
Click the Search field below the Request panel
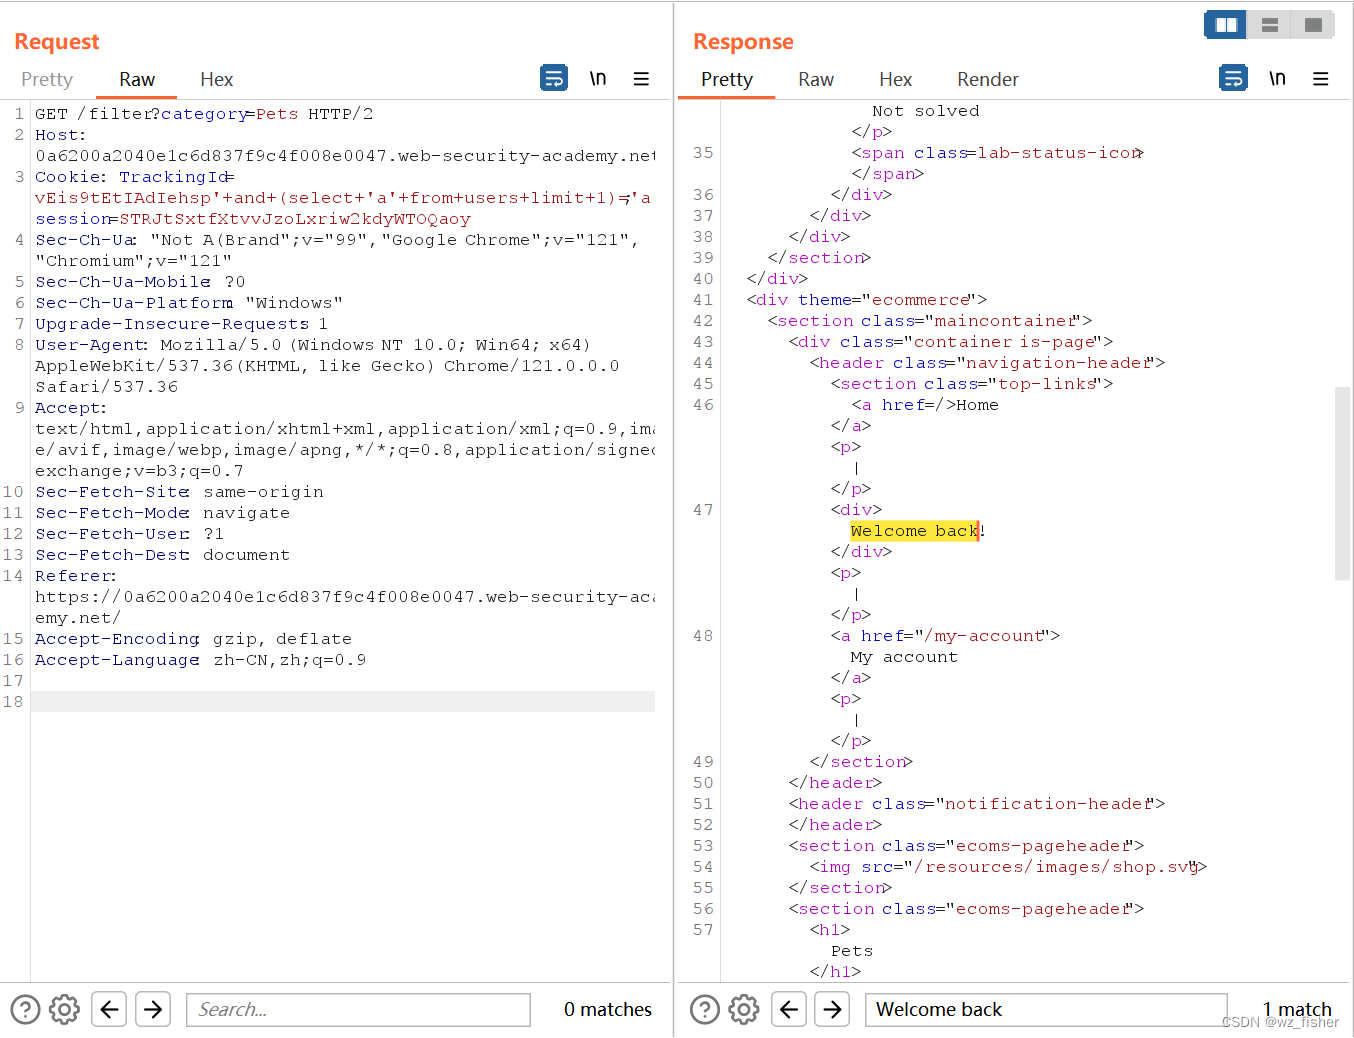click(x=358, y=1009)
